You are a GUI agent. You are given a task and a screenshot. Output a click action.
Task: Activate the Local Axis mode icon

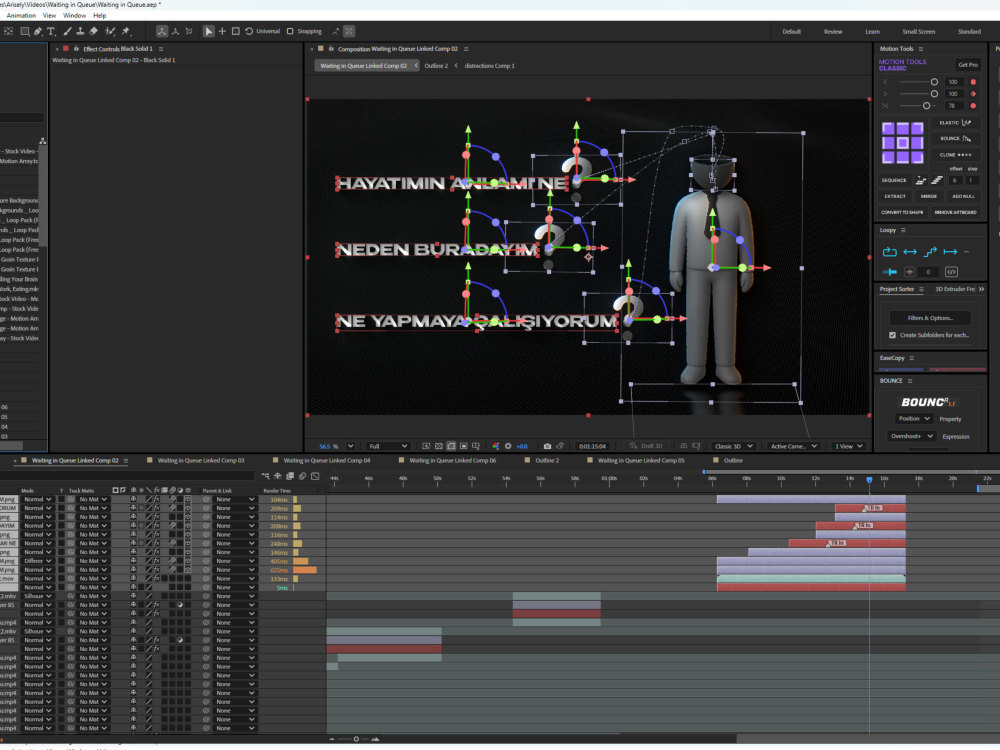(162, 31)
